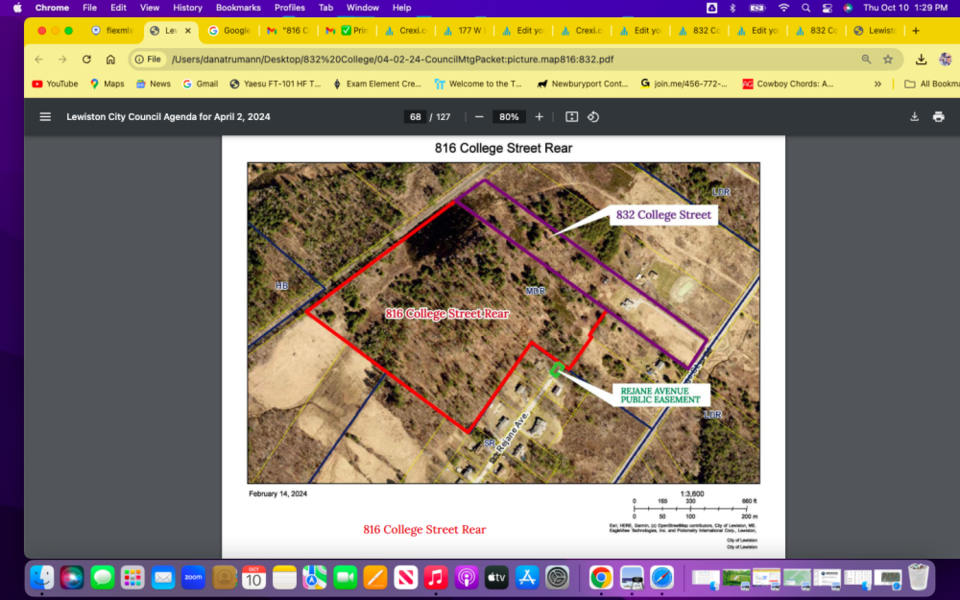Viewport: 960px width, 600px height.
Task: Print the PDF document
Action: tap(938, 117)
